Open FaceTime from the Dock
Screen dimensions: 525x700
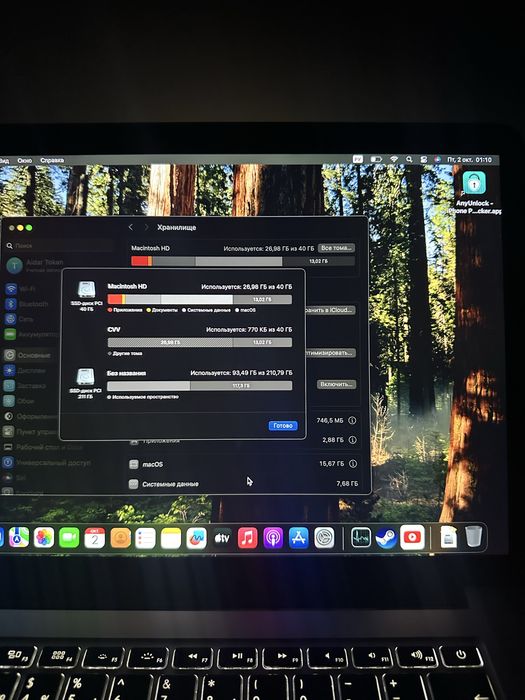coord(69,538)
